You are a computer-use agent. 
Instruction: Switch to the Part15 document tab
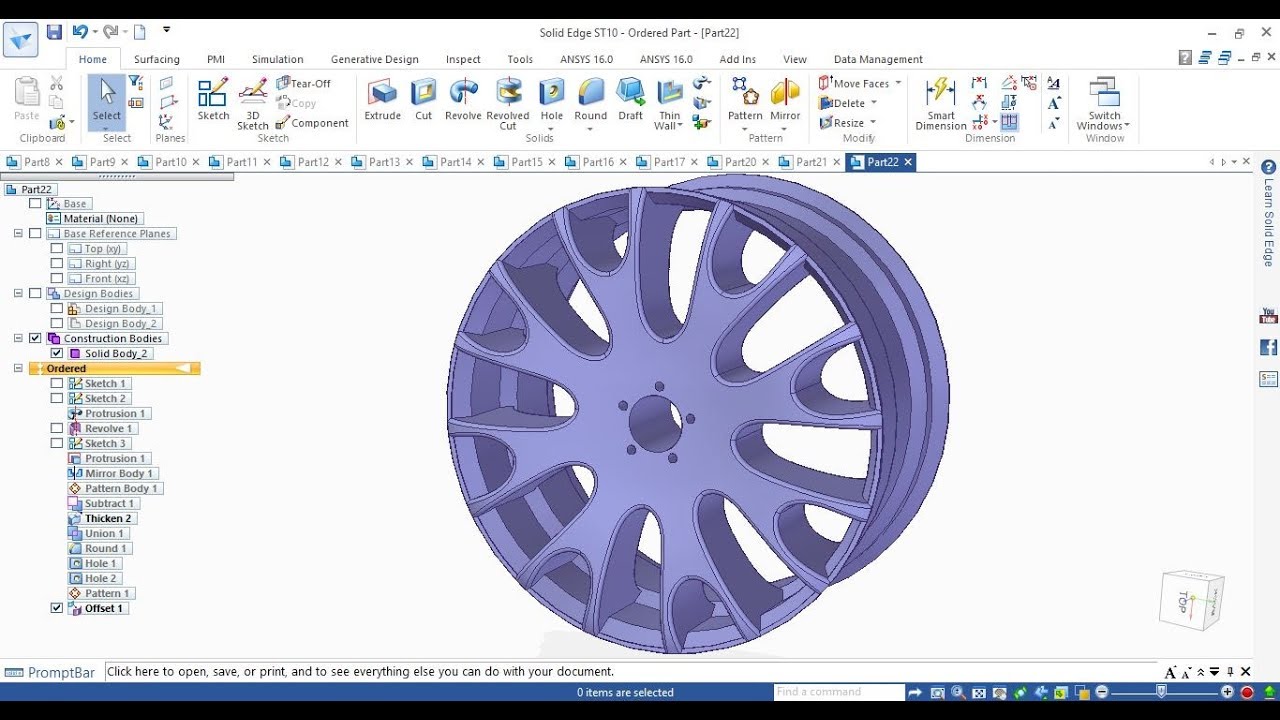coord(527,162)
